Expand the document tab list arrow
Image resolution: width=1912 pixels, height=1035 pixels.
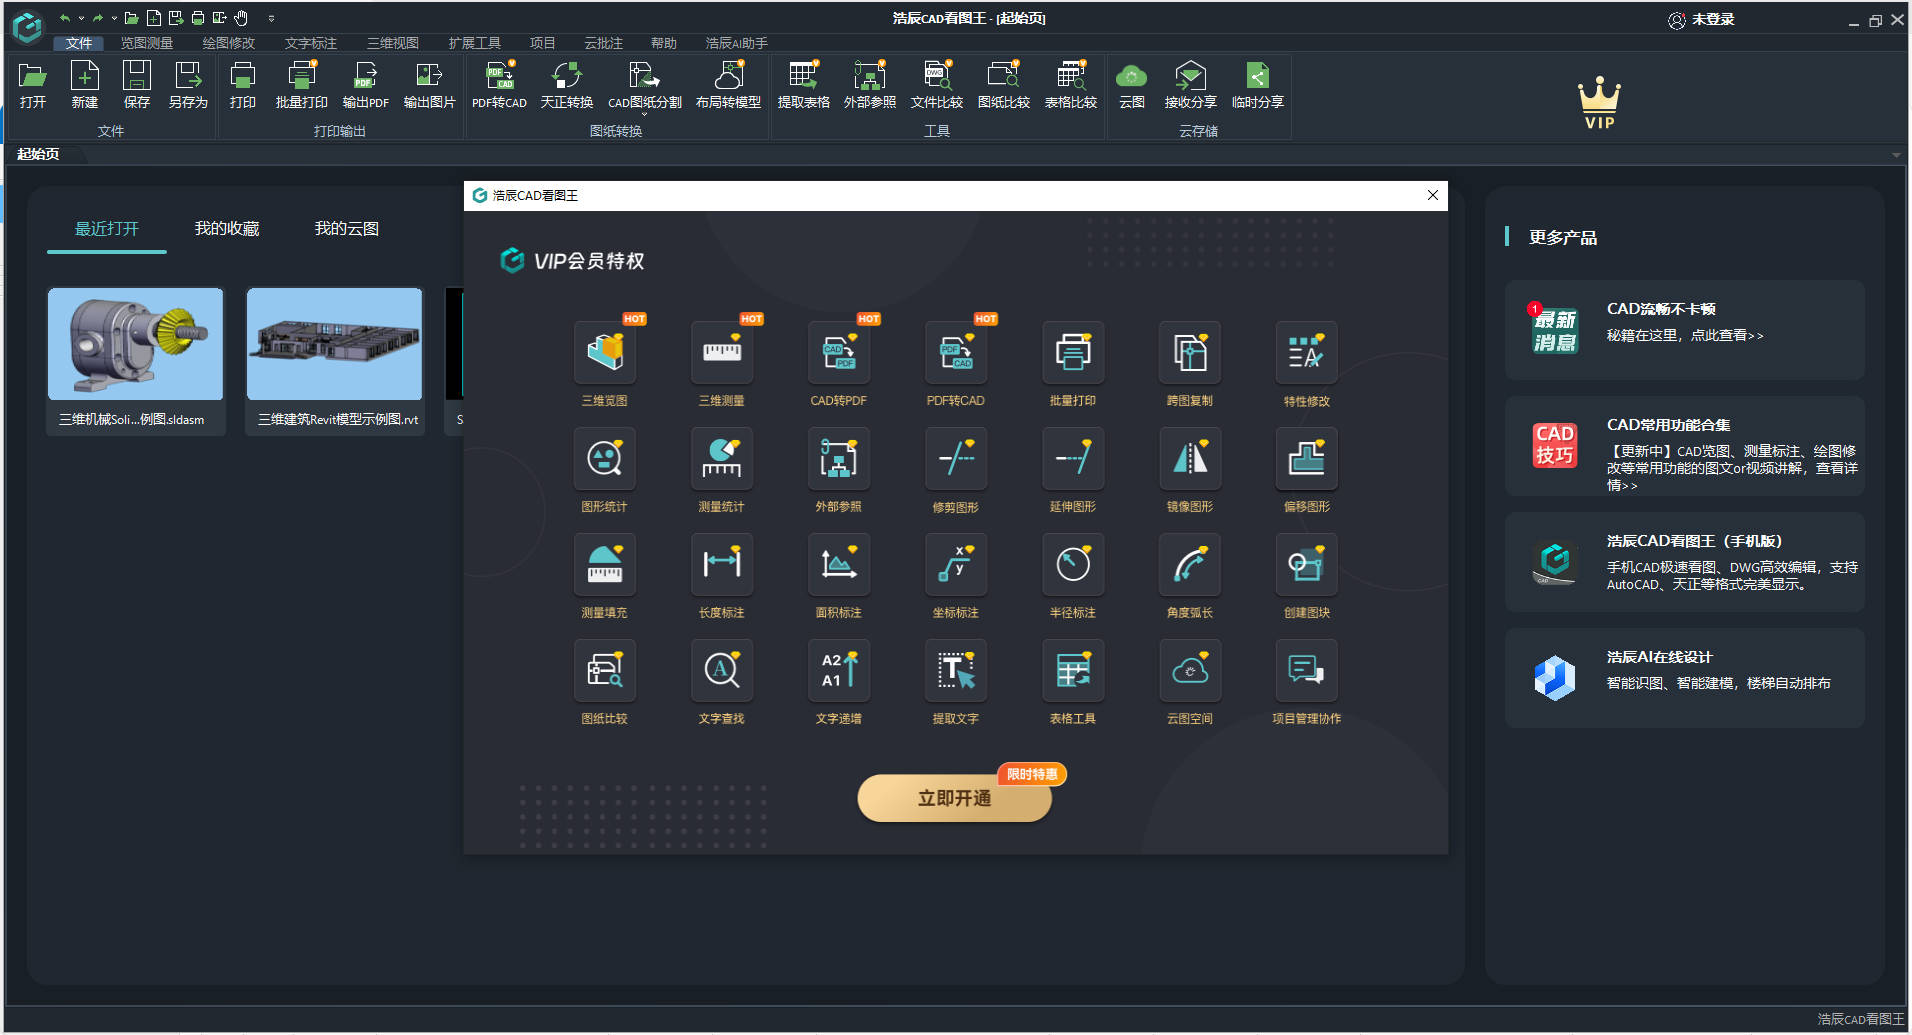(x=1896, y=155)
